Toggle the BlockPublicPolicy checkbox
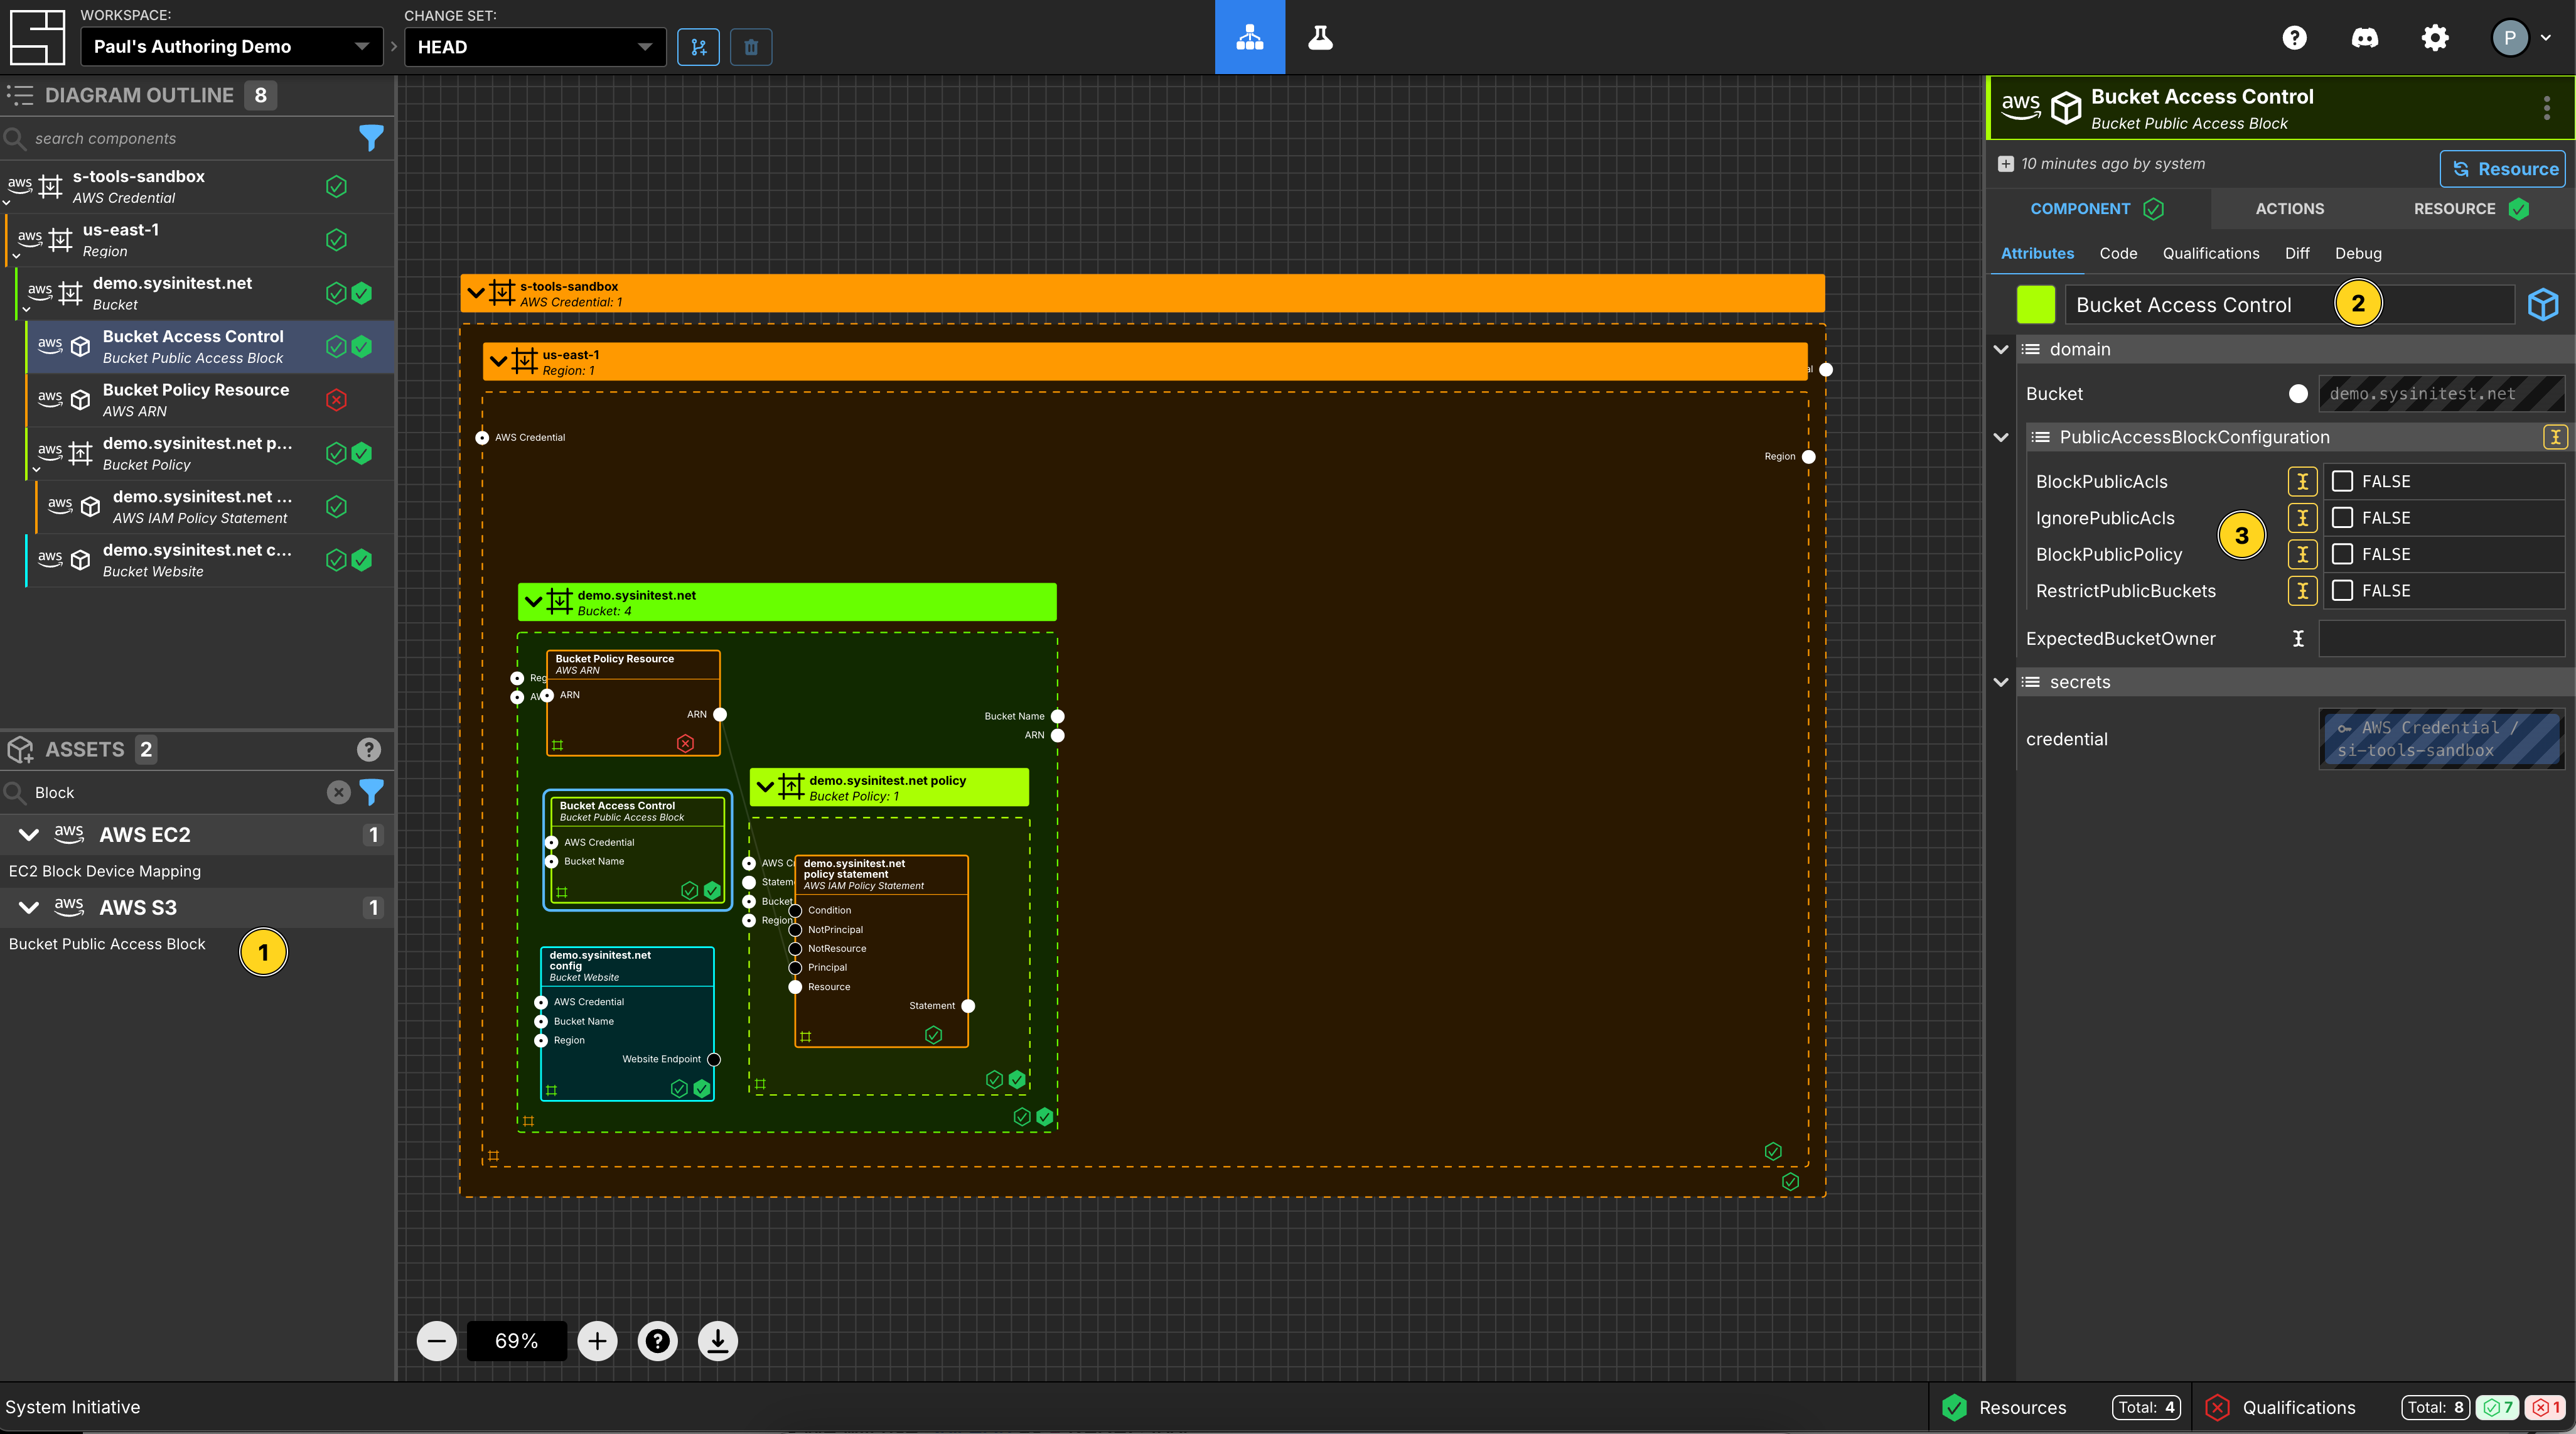The width and height of the screenshot is (2576, 1434). click(x=2342, y=554)
